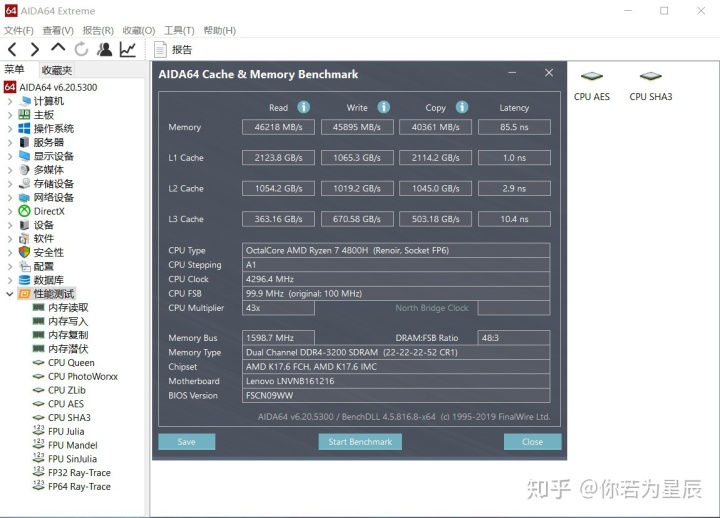
Task: Expand the 计算机 tree node
Action: coord(10,101)
